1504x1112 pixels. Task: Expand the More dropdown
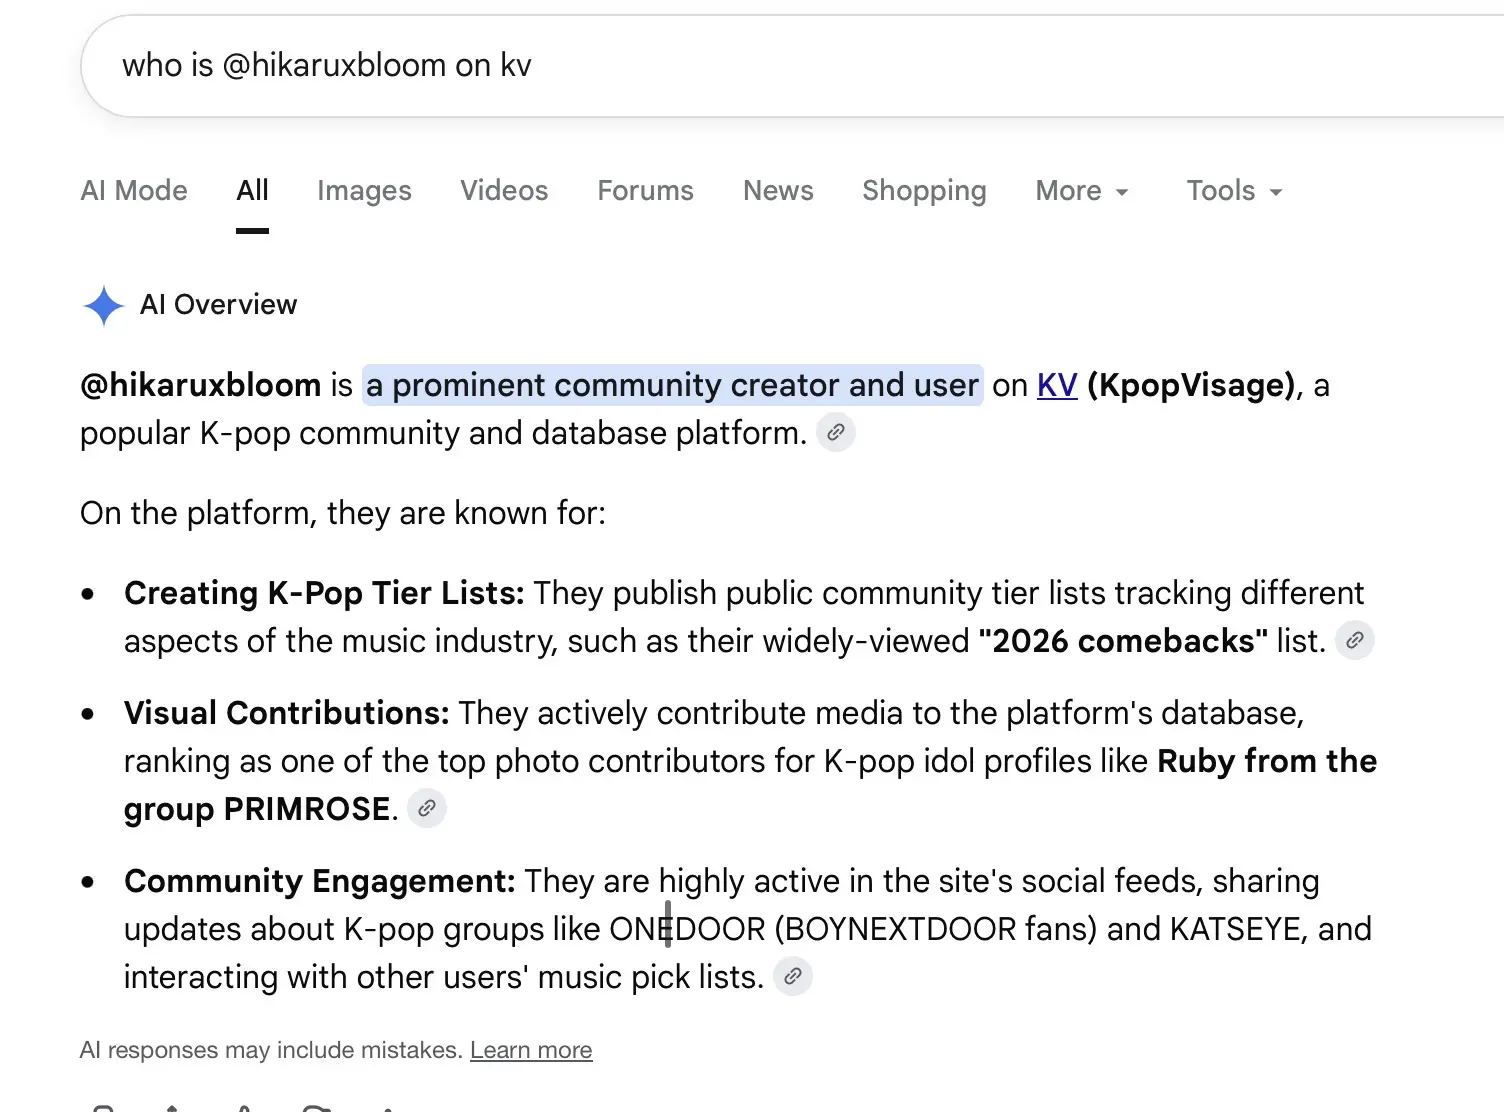click(1082, 190)
